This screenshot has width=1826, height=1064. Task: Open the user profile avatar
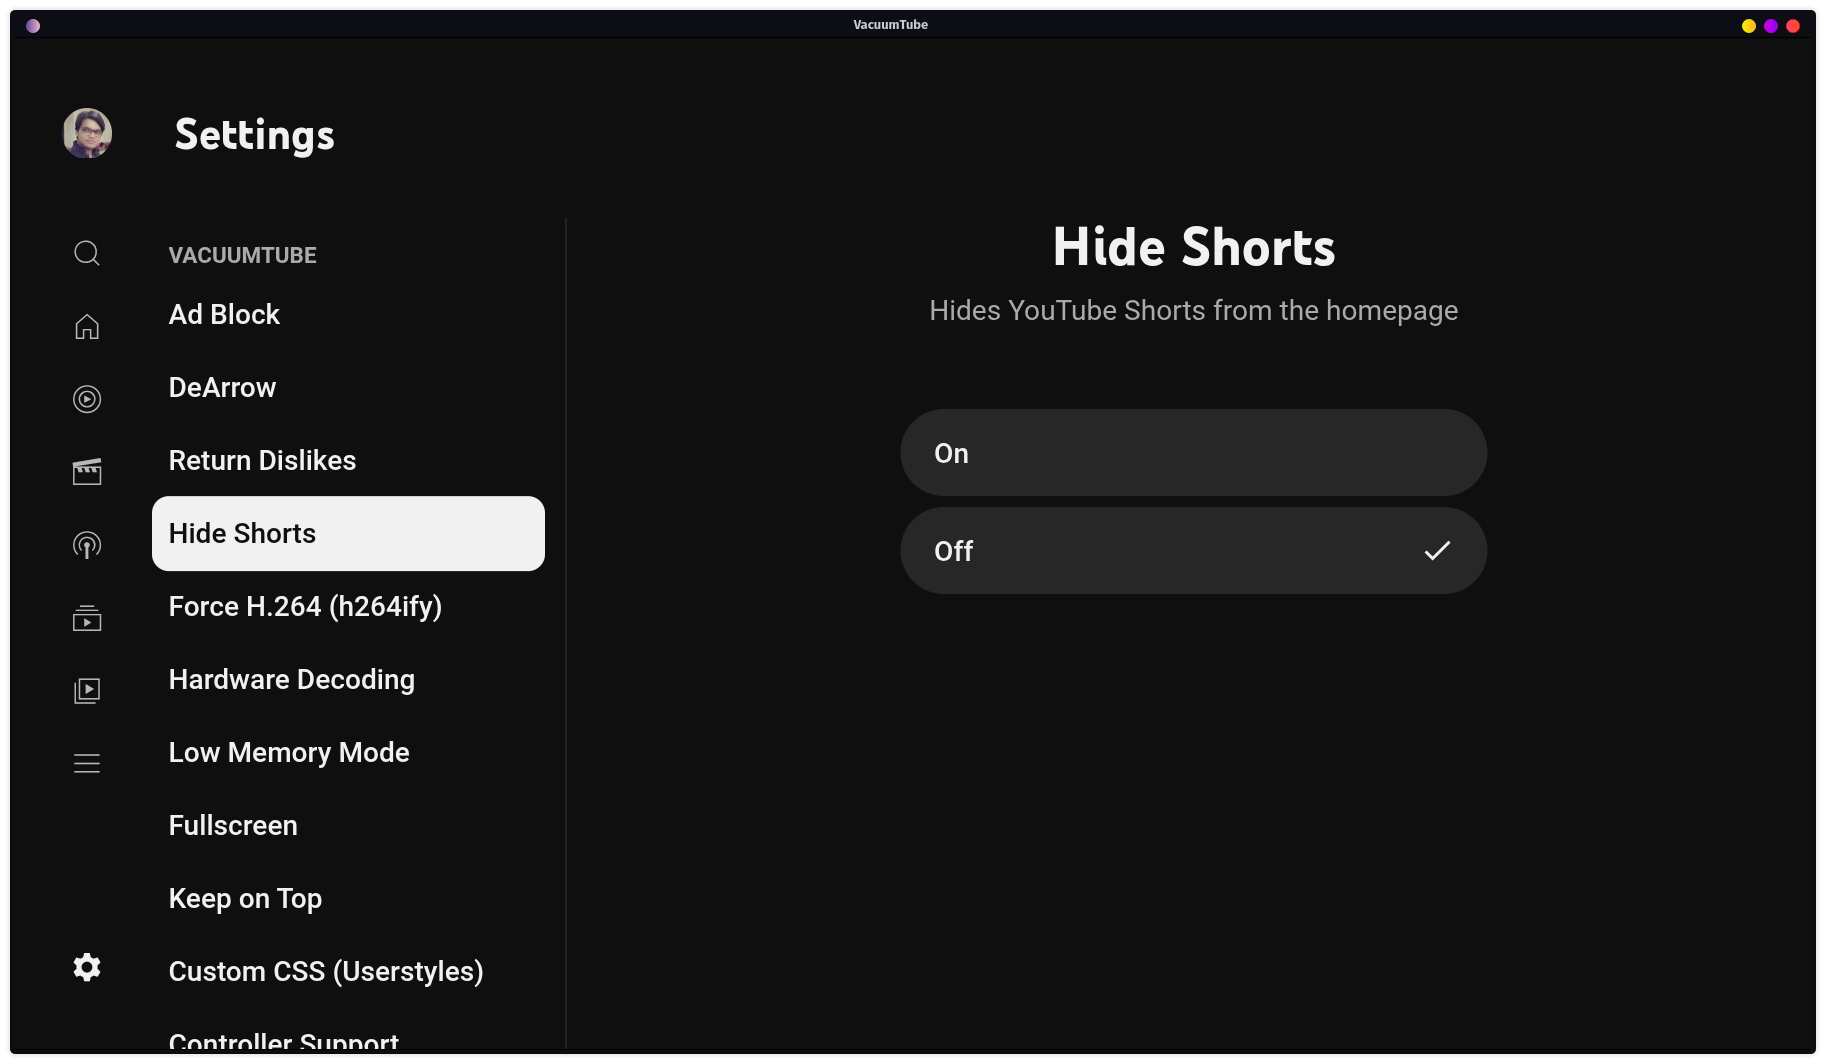[87, 133]
